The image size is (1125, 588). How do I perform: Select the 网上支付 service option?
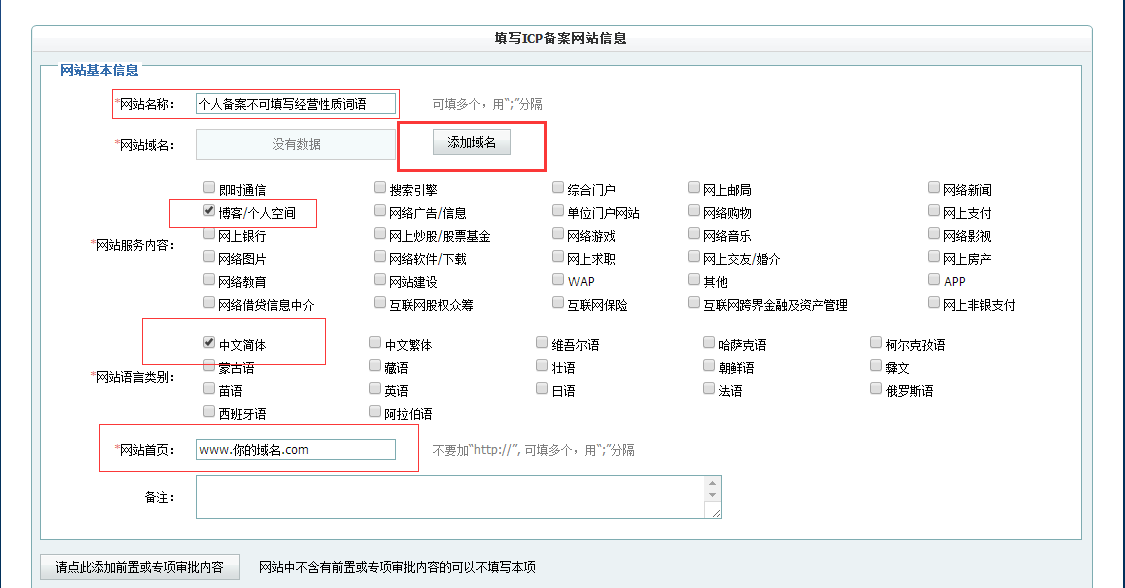(933, 210)
